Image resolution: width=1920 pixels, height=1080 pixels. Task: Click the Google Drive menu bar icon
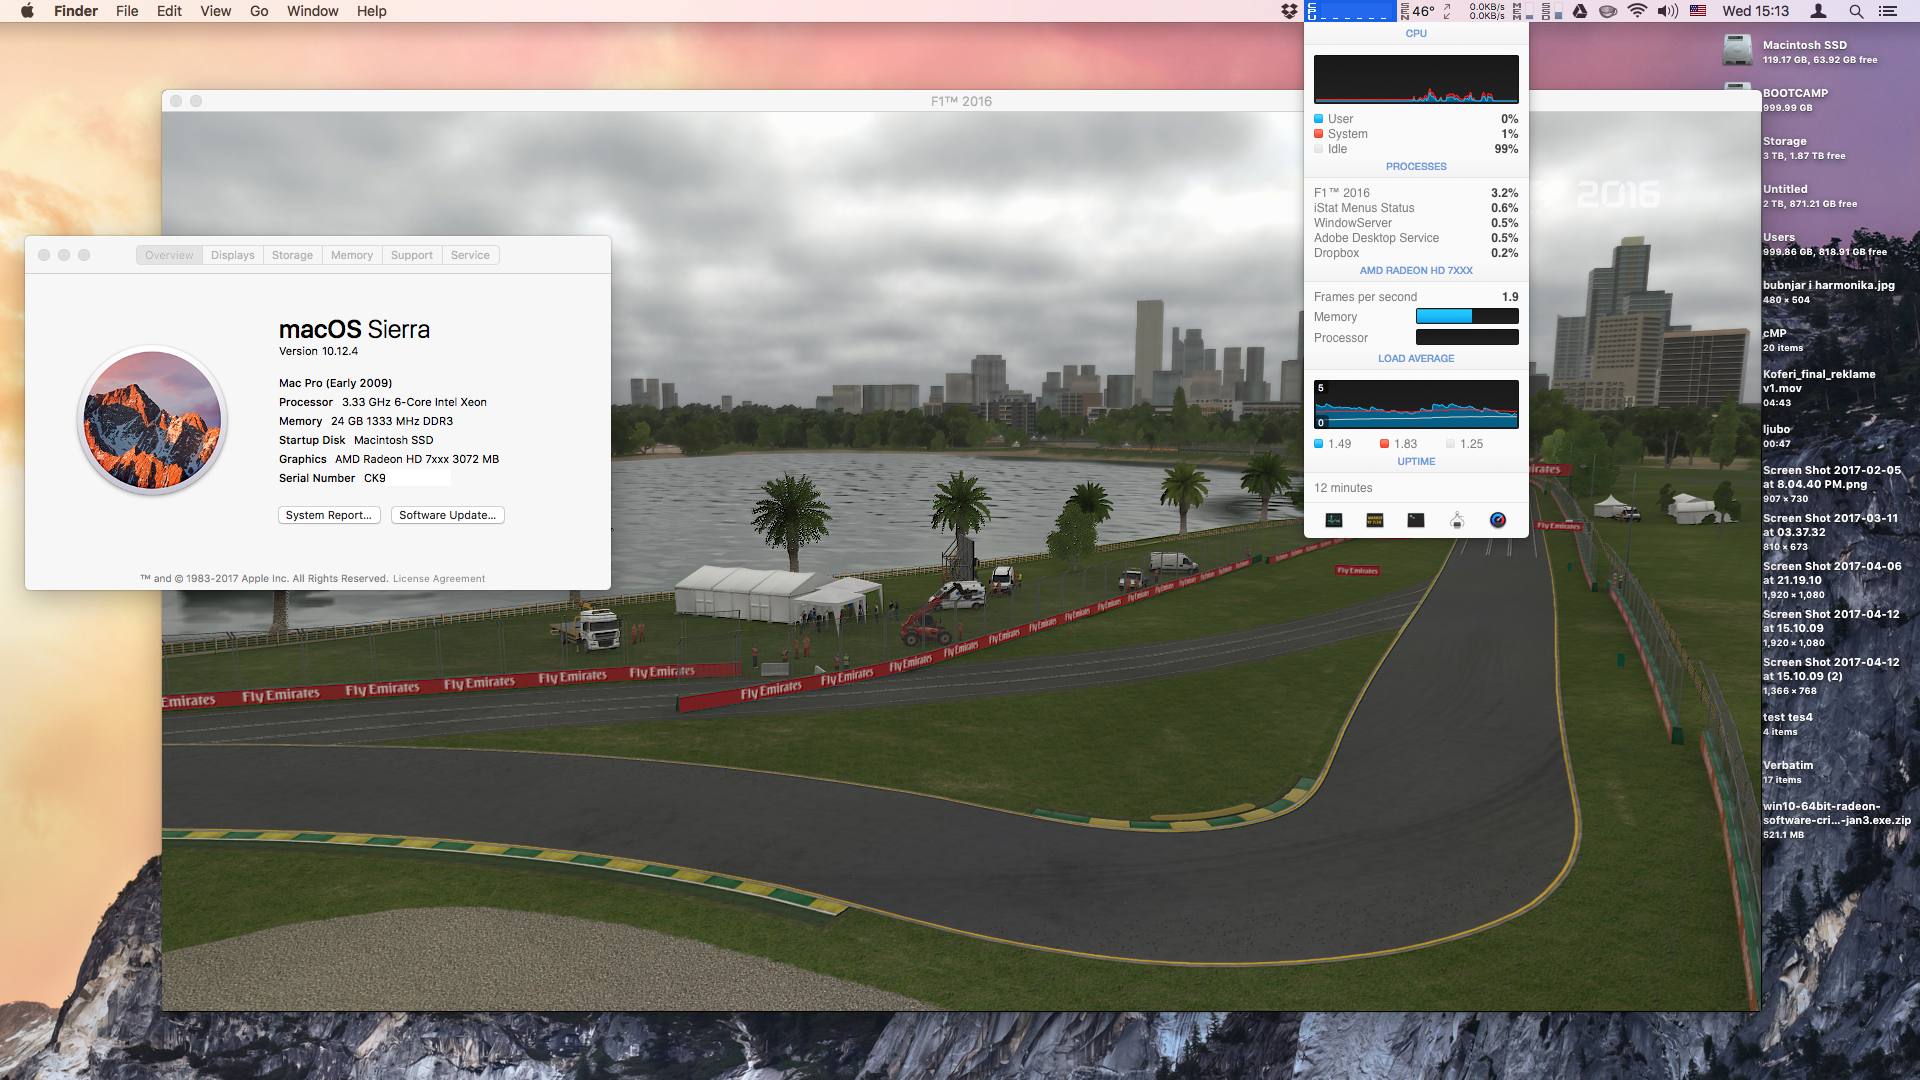click(x=1580, y=11)
